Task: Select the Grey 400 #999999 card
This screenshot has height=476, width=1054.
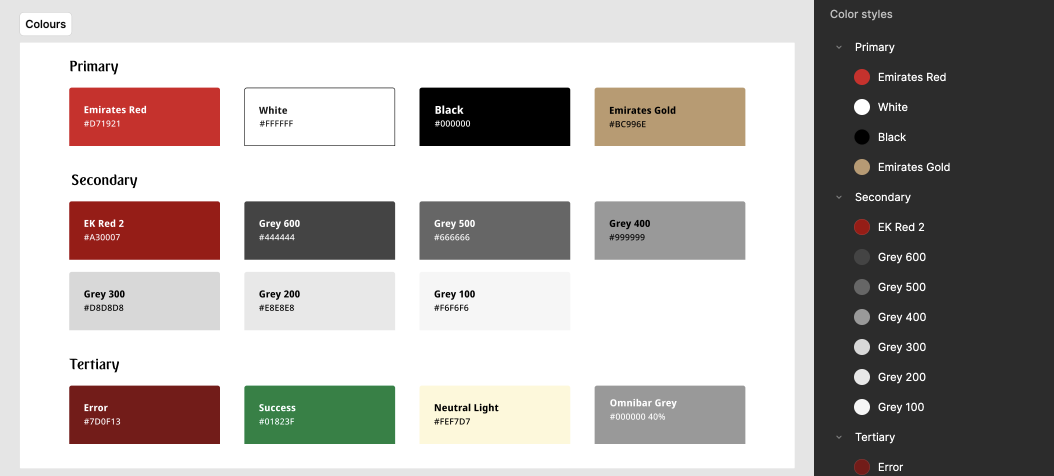Action: click(x=670, y=231)
